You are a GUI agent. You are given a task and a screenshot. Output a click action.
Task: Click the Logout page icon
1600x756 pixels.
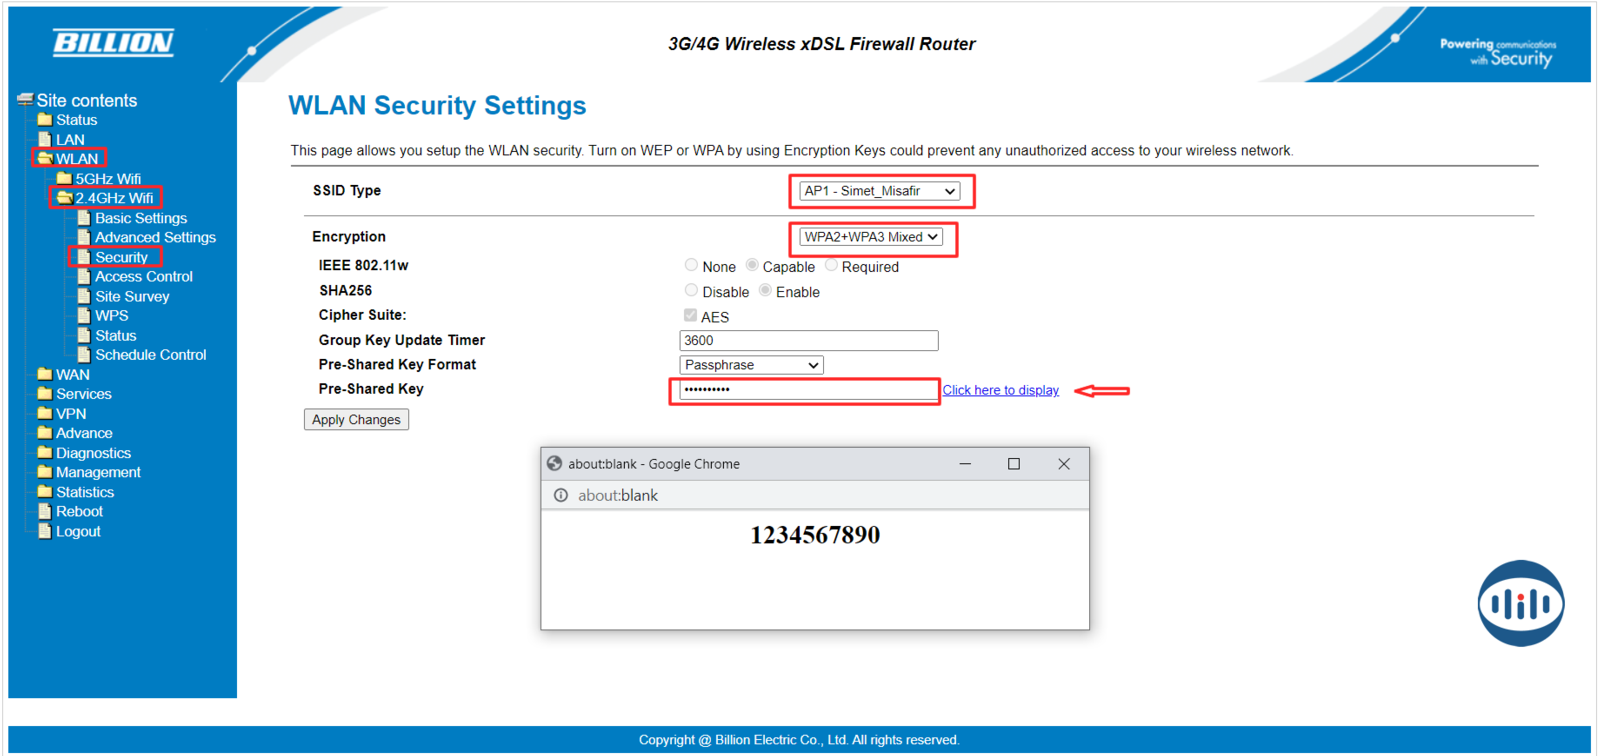point(44,531)
